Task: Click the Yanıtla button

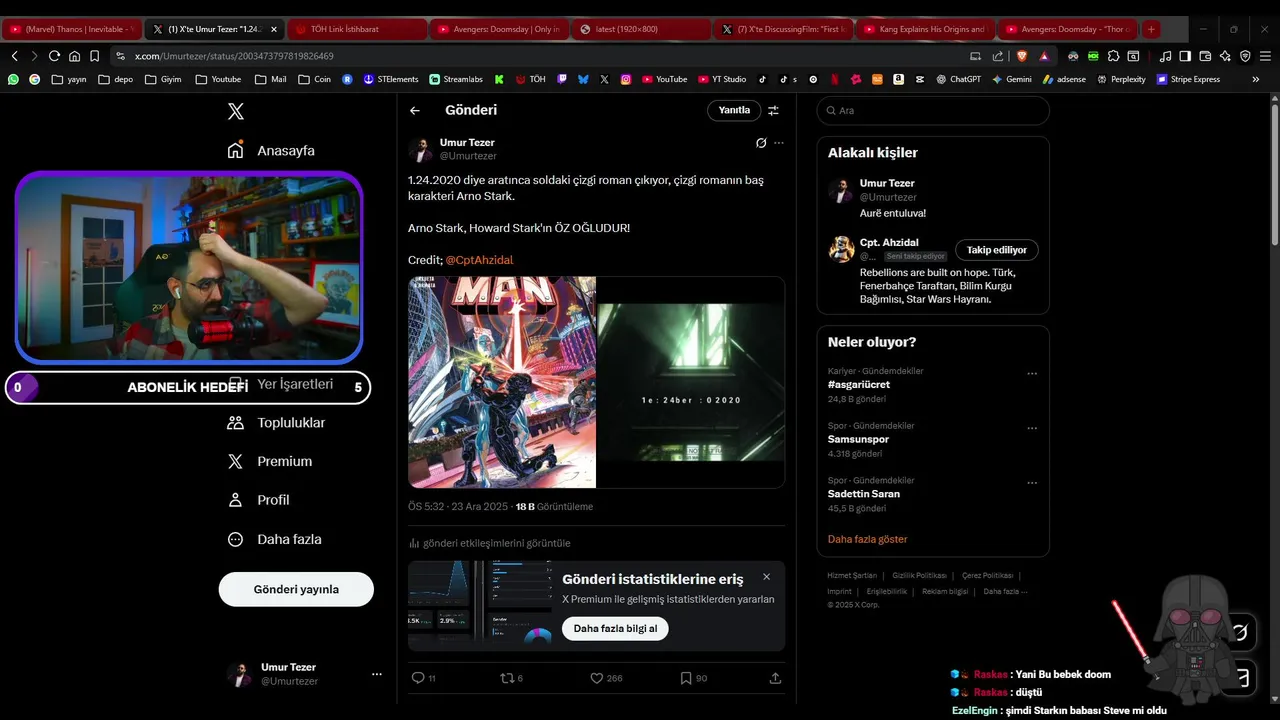Action: click(734, 110)
